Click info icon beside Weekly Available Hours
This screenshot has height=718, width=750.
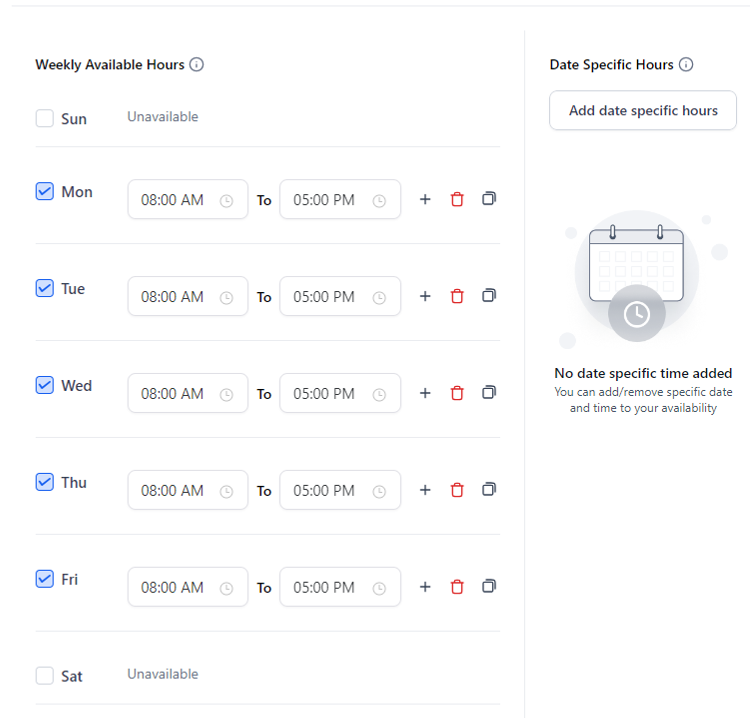coord(197,64)
